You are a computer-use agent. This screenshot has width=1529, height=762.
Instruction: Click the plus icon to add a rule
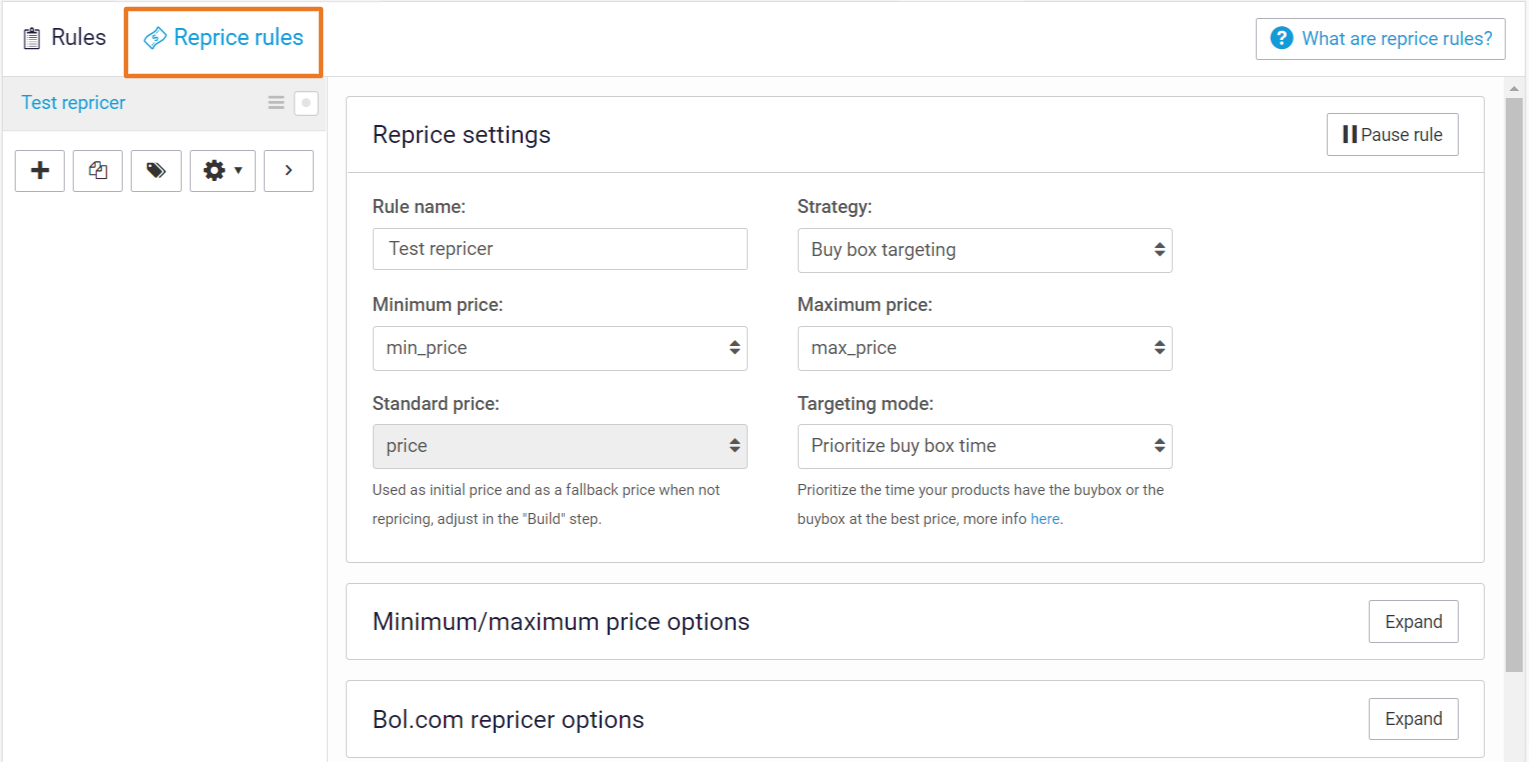coord(40,171)
